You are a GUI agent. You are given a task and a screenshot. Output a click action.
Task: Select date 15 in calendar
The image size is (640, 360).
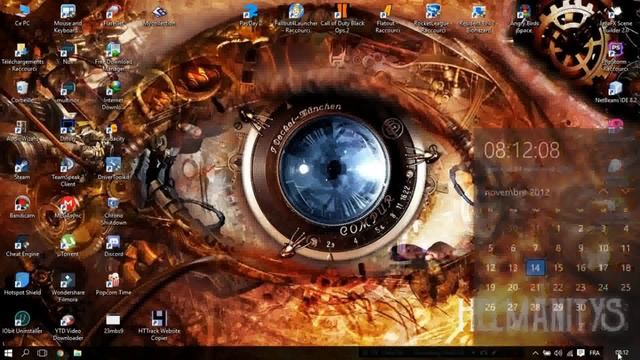click(x=558, y=268)
